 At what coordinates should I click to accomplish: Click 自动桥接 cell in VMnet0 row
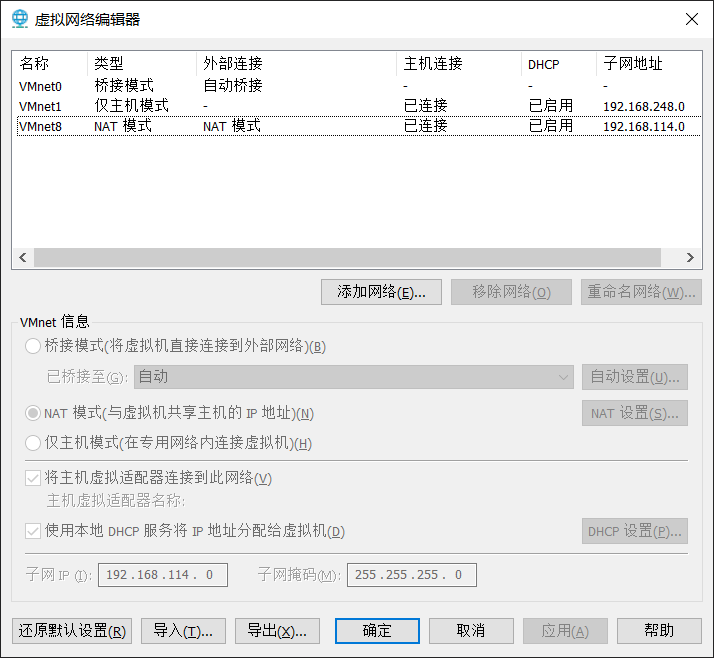pos(233,86)
